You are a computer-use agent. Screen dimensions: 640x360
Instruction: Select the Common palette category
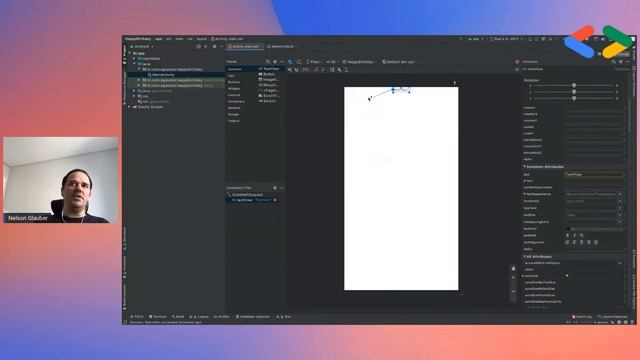[235, 69]
